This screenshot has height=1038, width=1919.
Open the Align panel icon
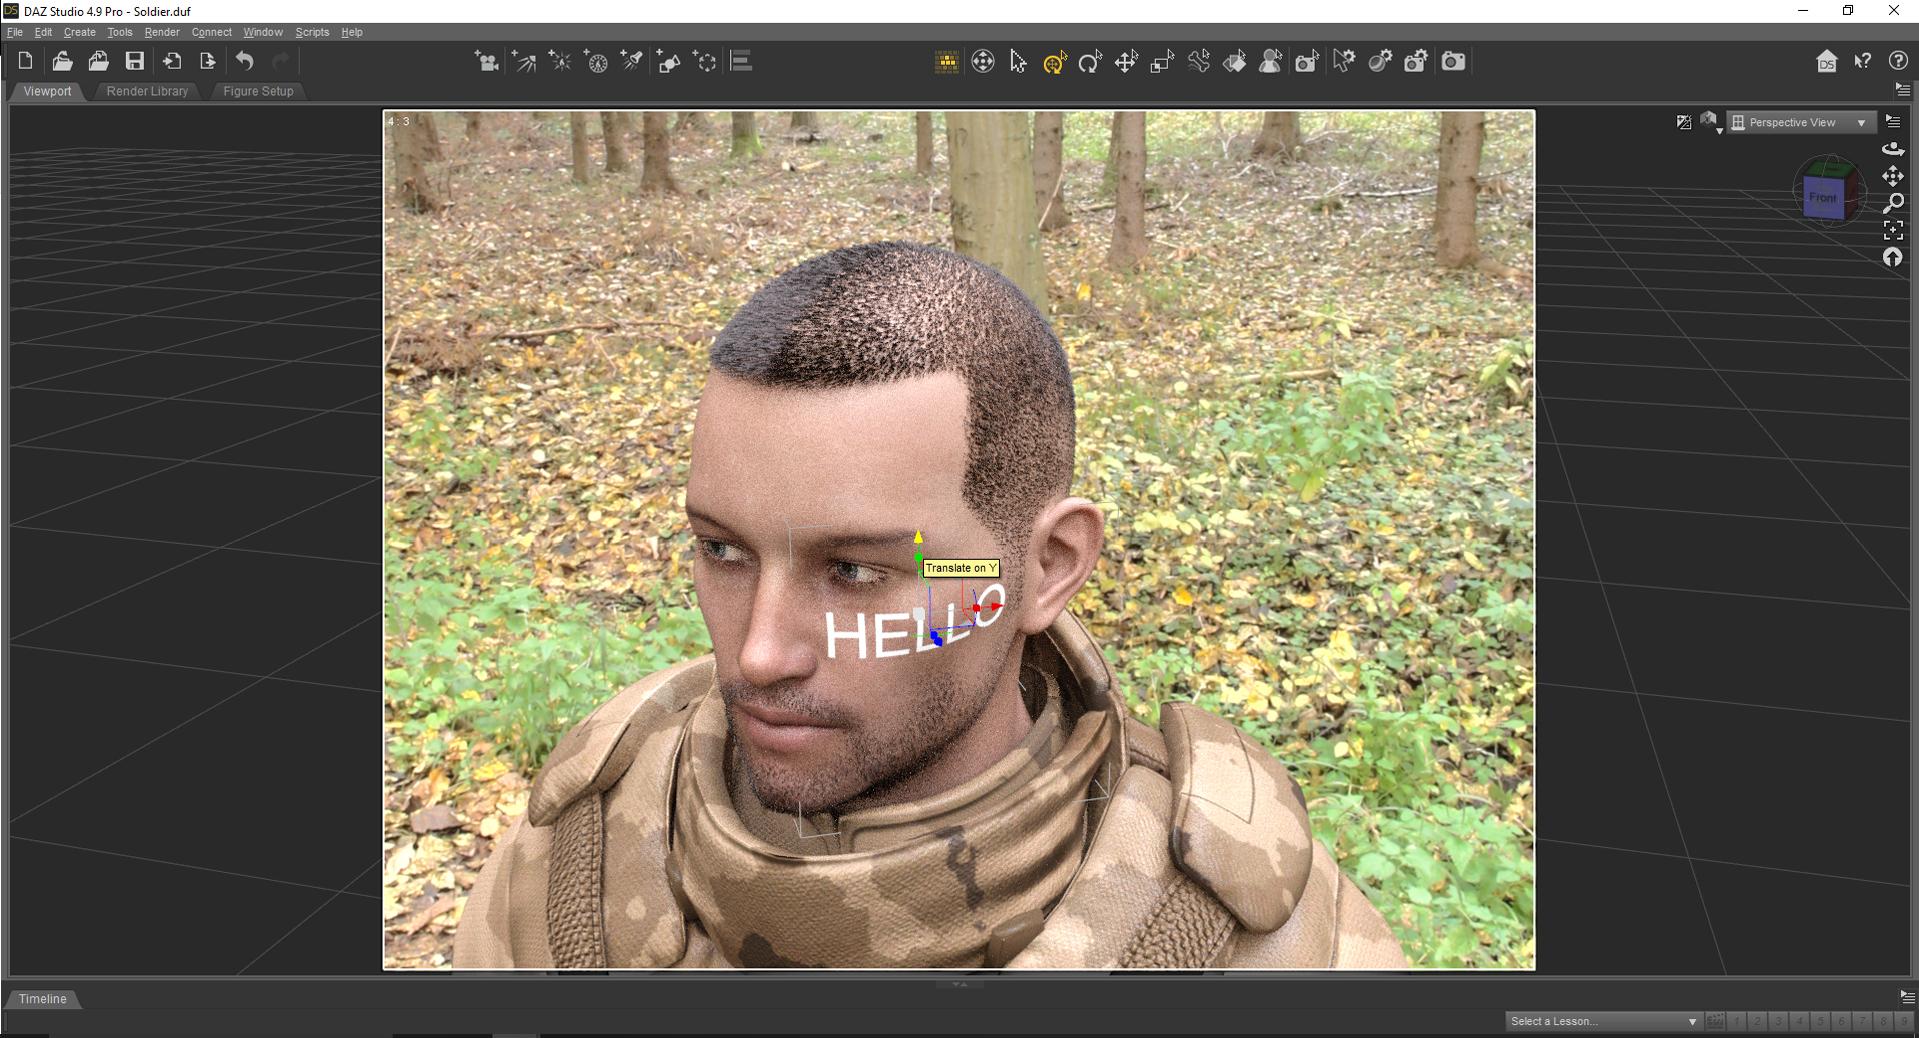[741, 62]
